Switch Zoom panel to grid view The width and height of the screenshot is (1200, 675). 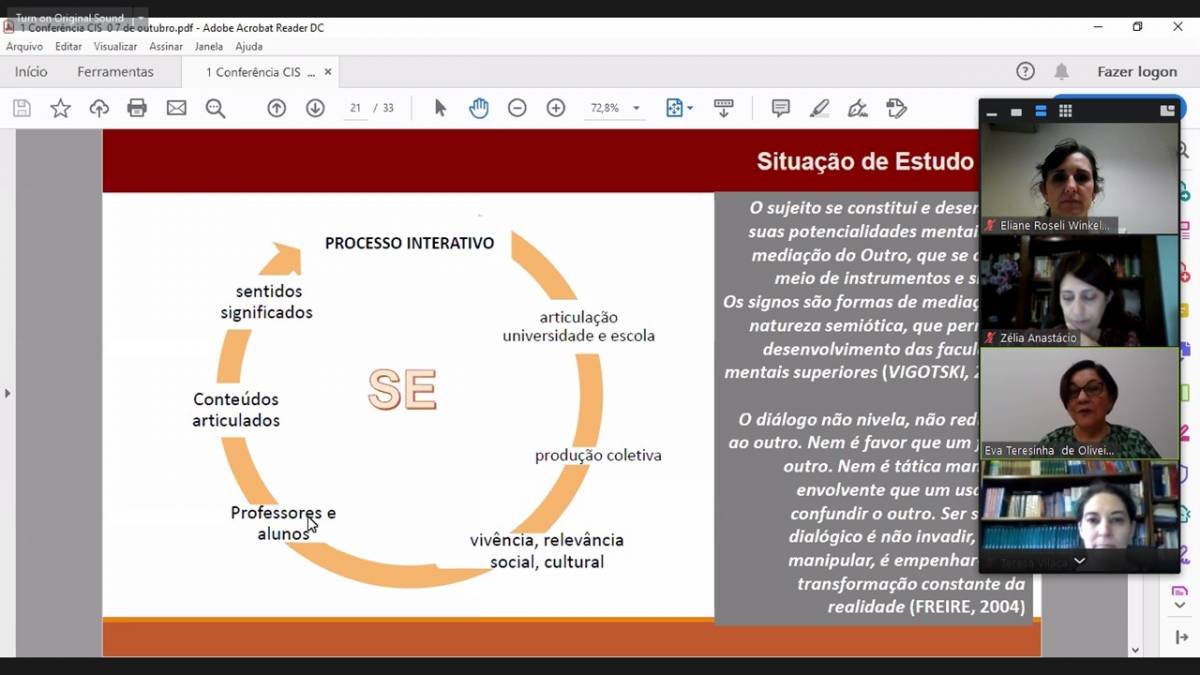pos(1065,111)
